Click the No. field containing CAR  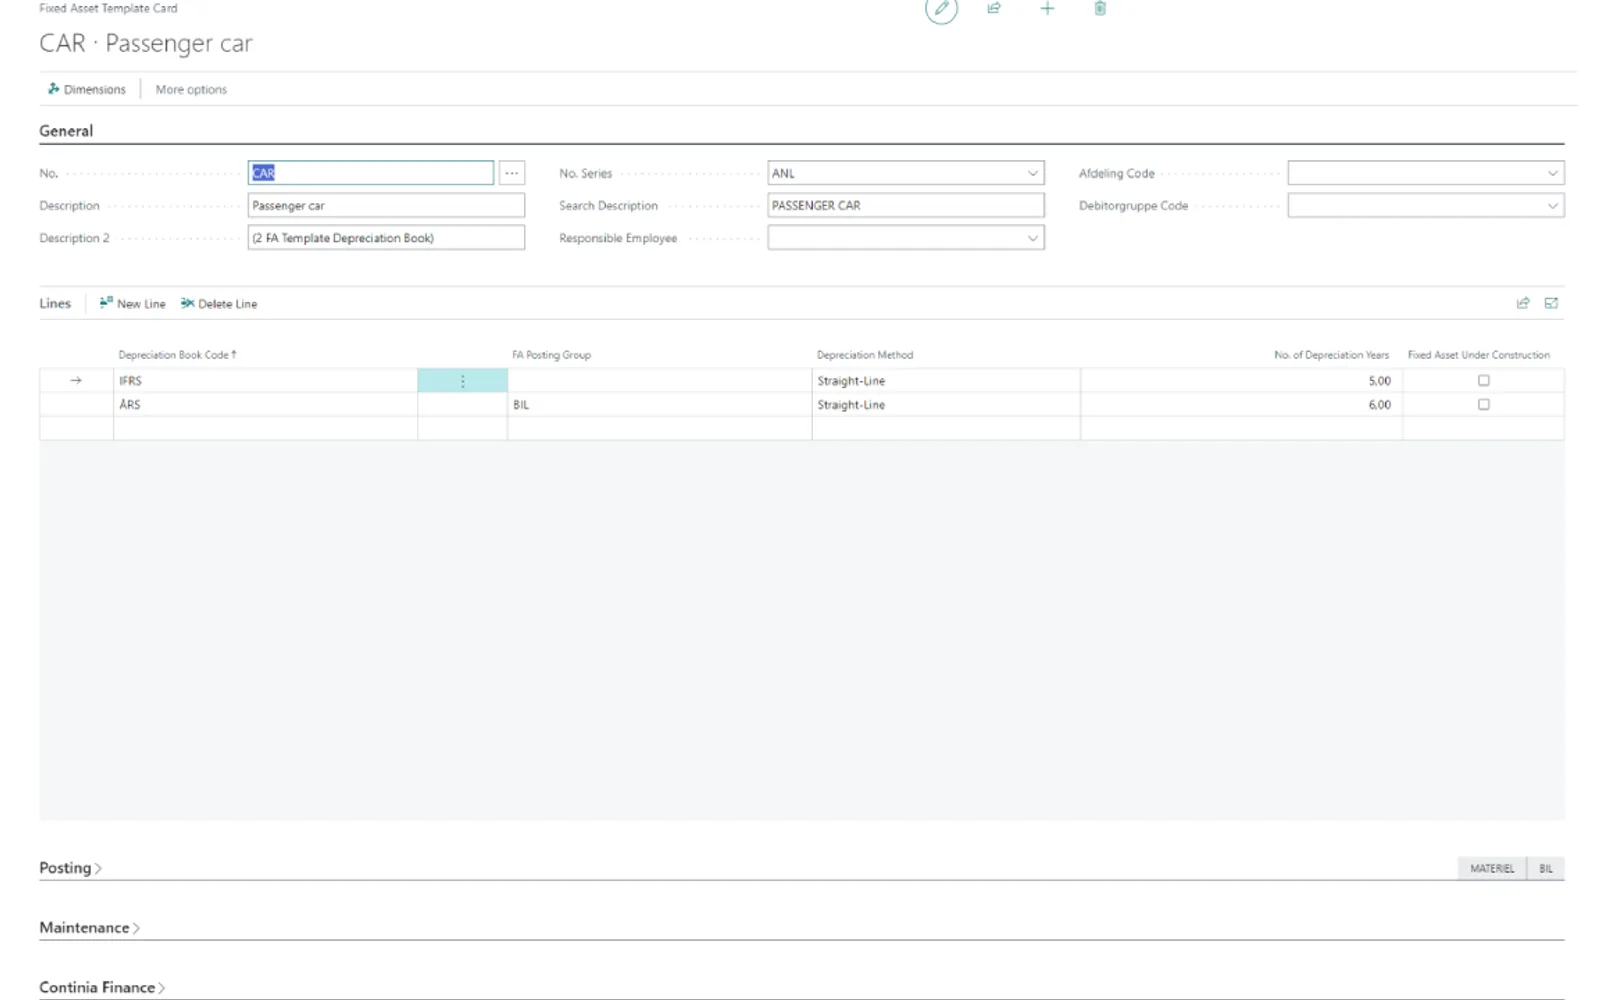(370, 173)
